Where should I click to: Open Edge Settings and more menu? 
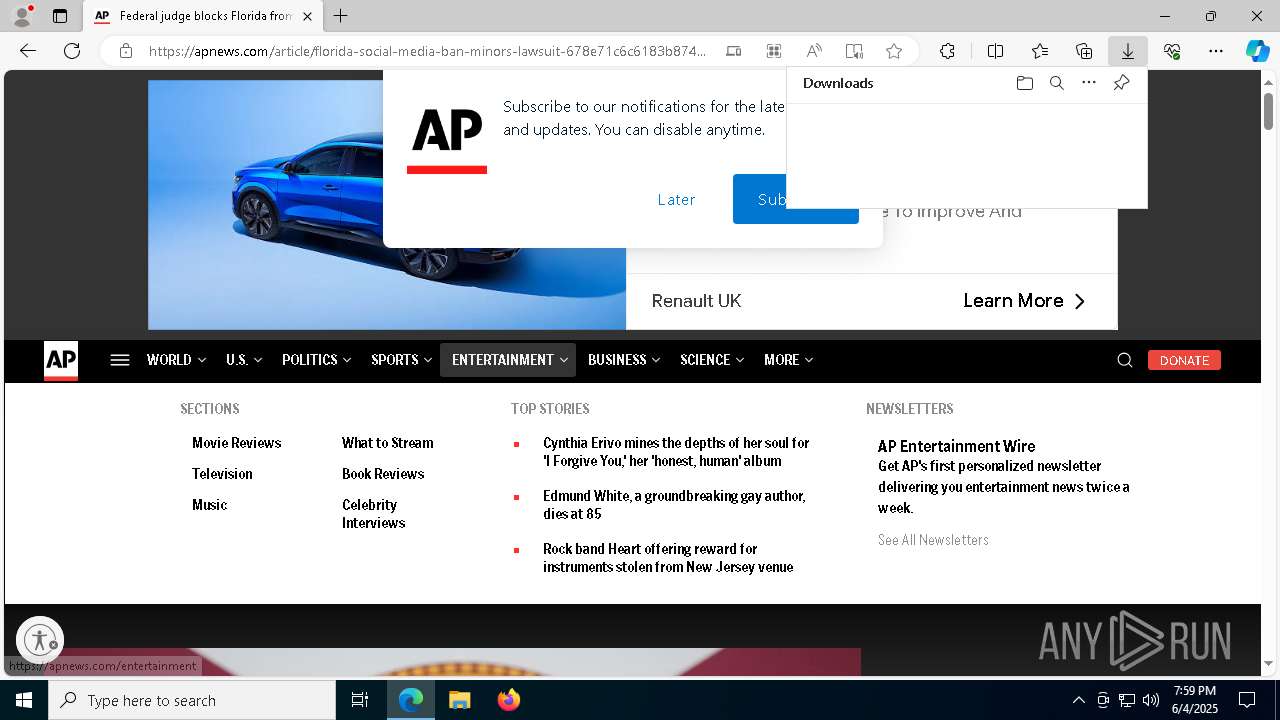[1216, 51]
